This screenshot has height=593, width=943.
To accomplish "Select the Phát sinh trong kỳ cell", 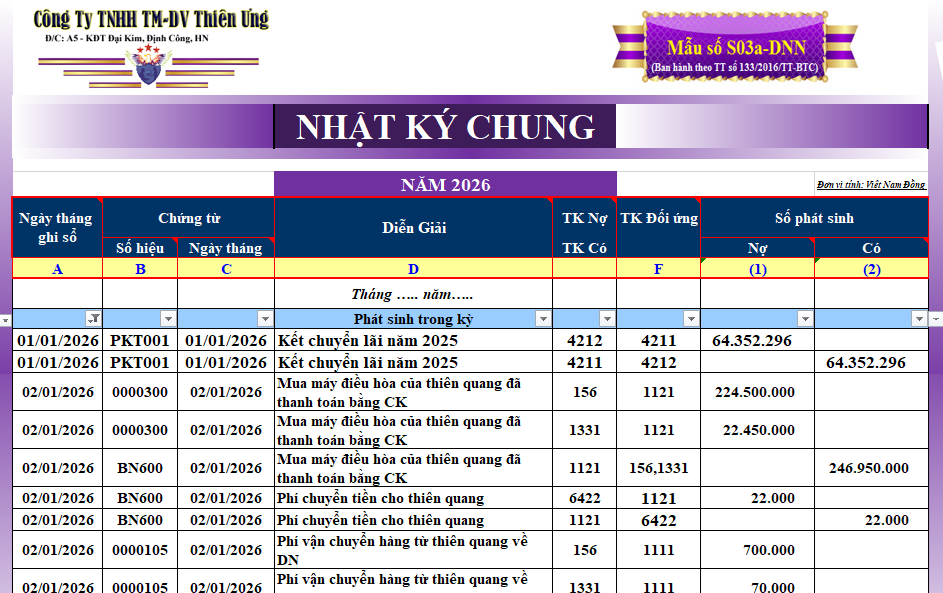I will coord(414,319).
